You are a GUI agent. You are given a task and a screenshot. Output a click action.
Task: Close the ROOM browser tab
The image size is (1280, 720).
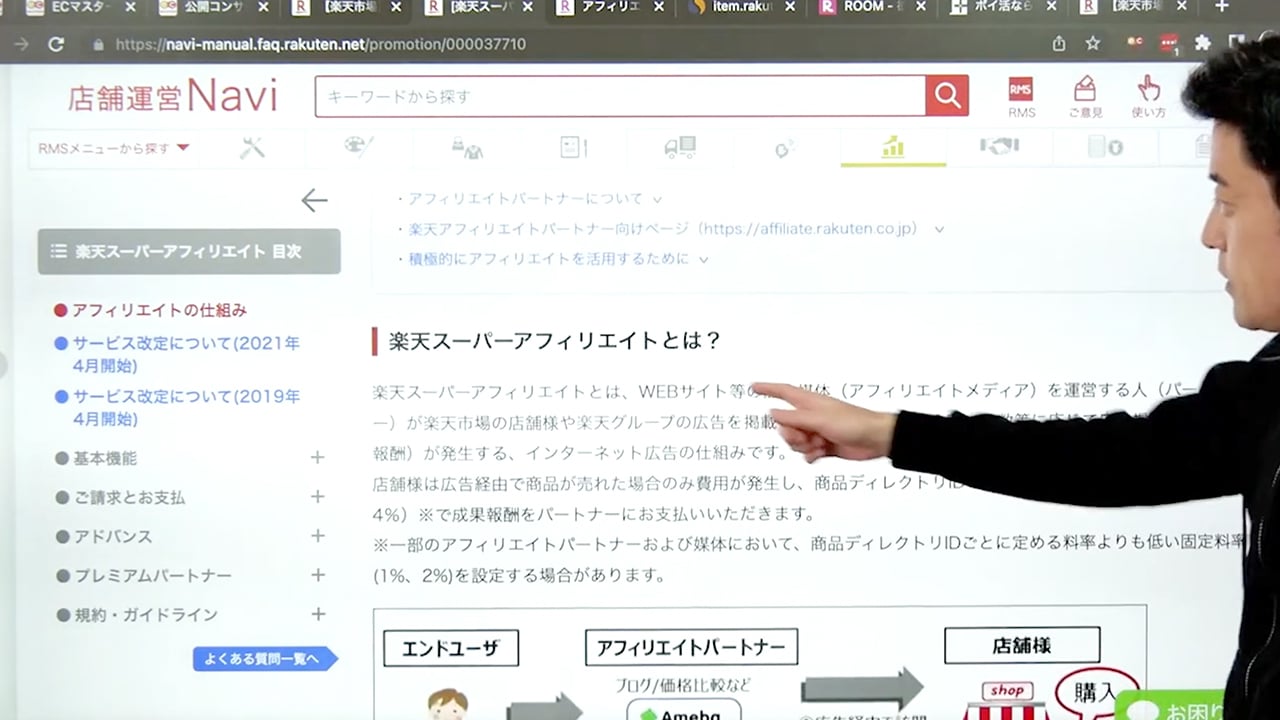(921, 7)
